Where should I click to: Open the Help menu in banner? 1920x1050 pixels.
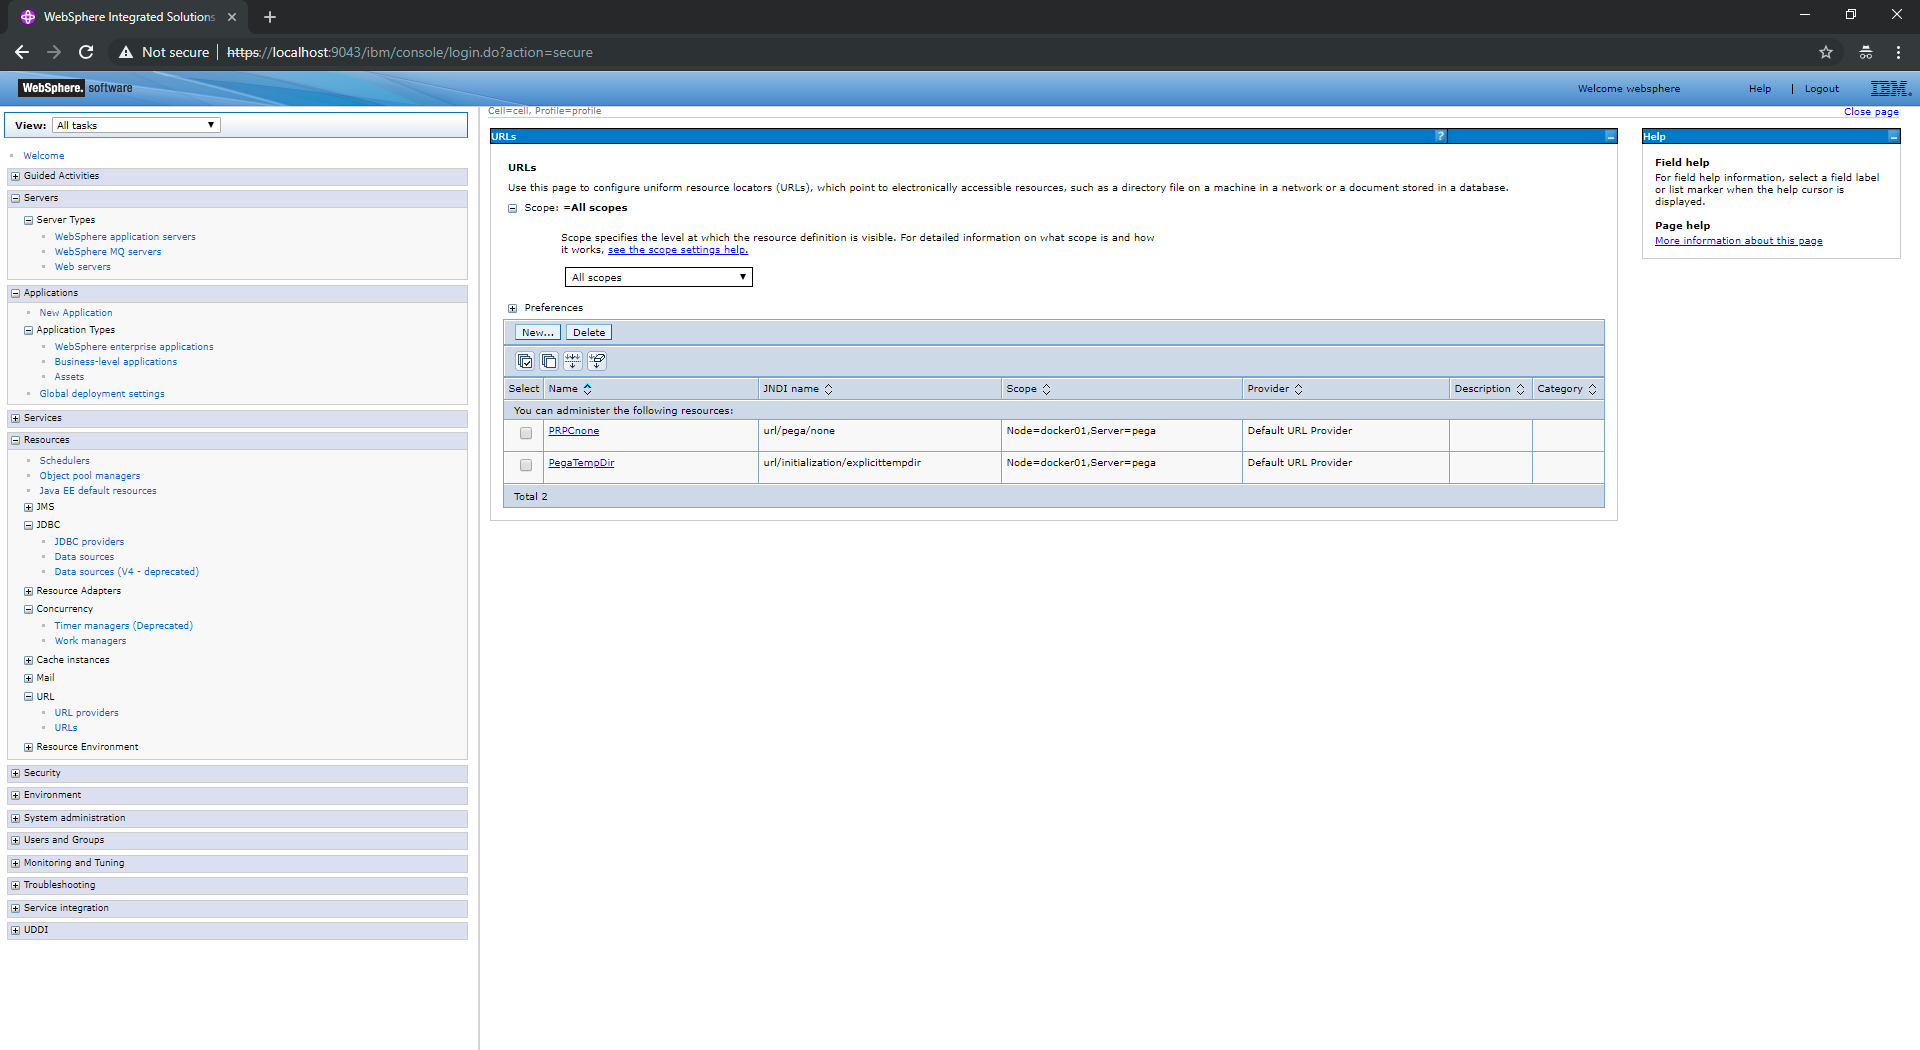click(1760, 89)
